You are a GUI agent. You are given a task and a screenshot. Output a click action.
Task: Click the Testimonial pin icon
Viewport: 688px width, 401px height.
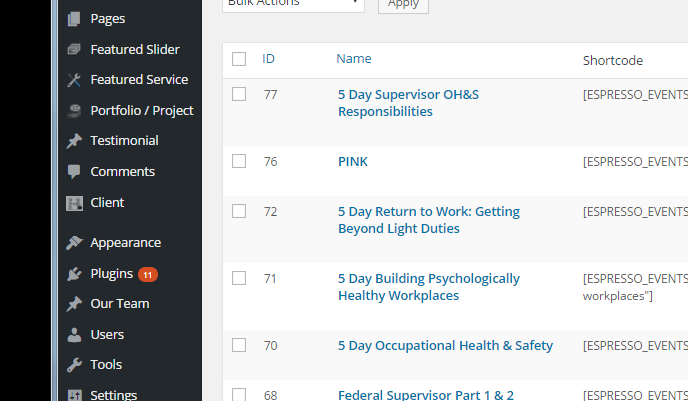point(74,141)
